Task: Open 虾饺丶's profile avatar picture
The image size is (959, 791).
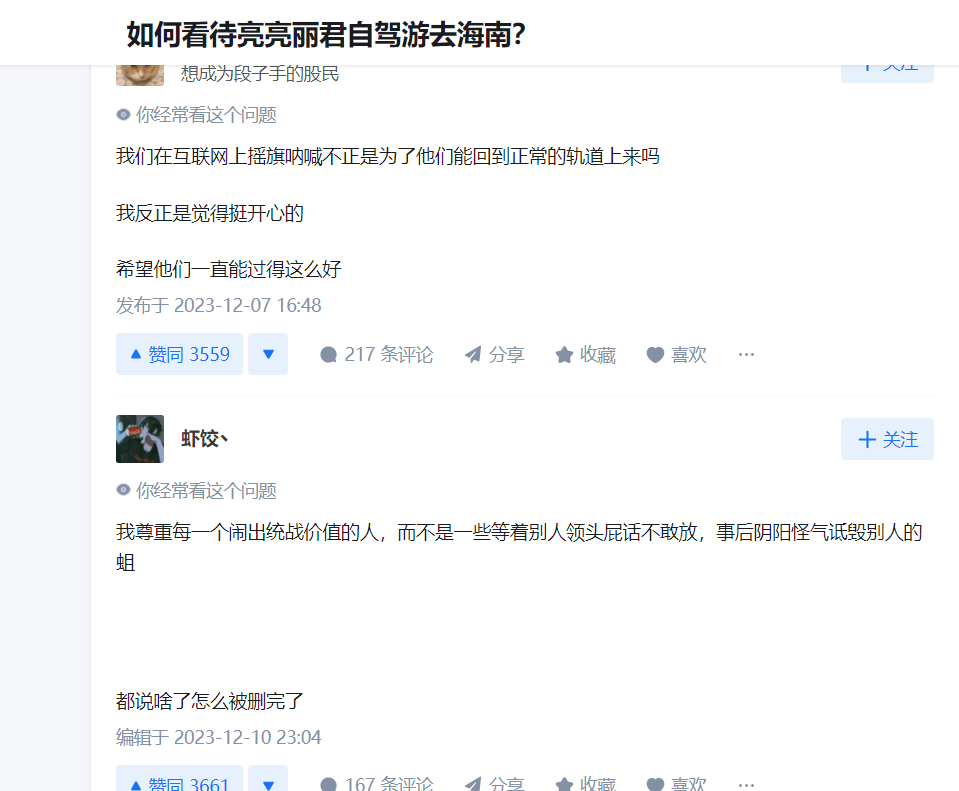Action: [140, 439]
